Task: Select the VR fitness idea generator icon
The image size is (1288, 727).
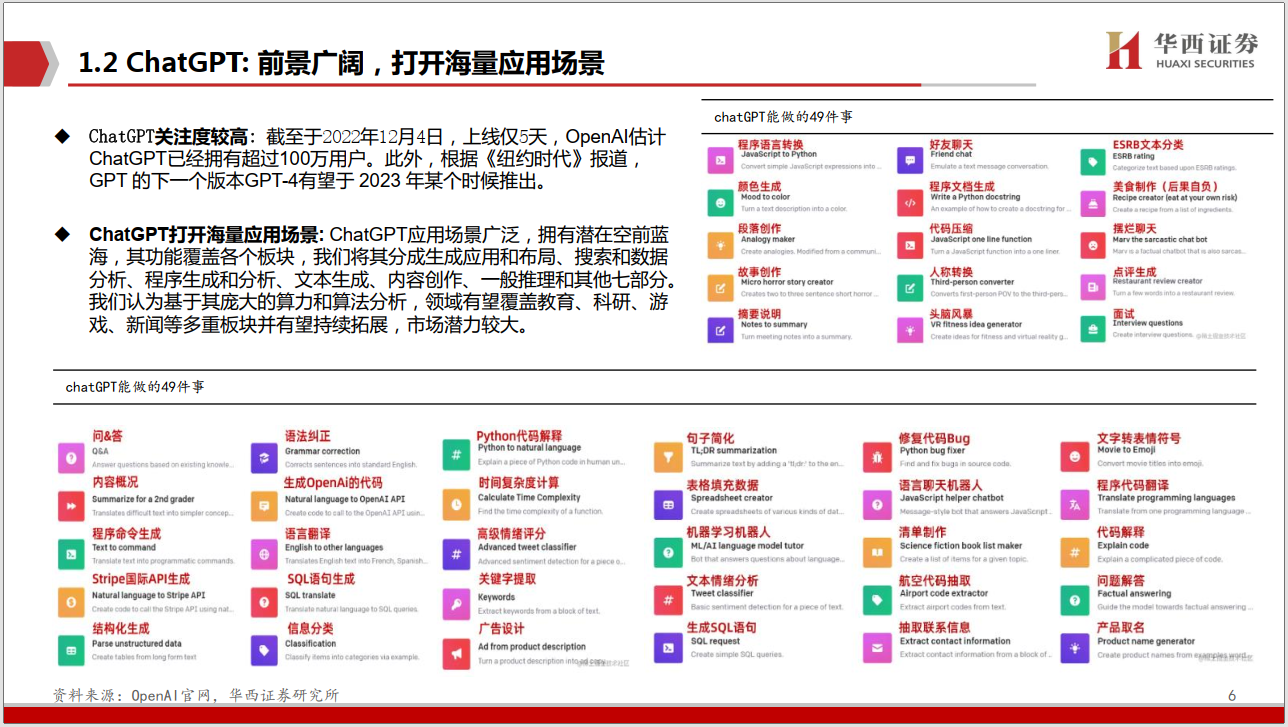Action: coord(910,330)
